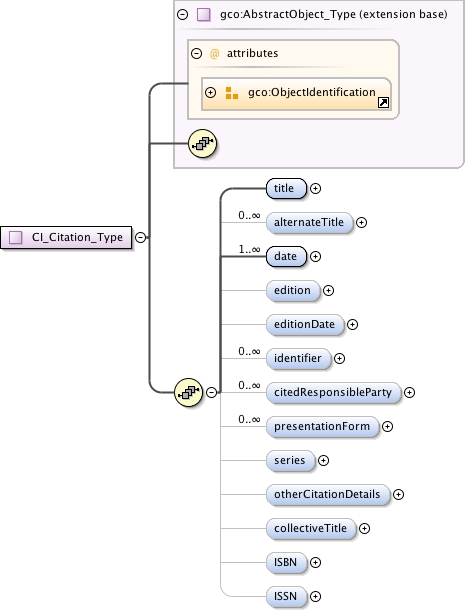466x612 pixels.
Task: Click the 1..∞ cardinality label above date
Action: pyautogui.click(x=249, y=249)
